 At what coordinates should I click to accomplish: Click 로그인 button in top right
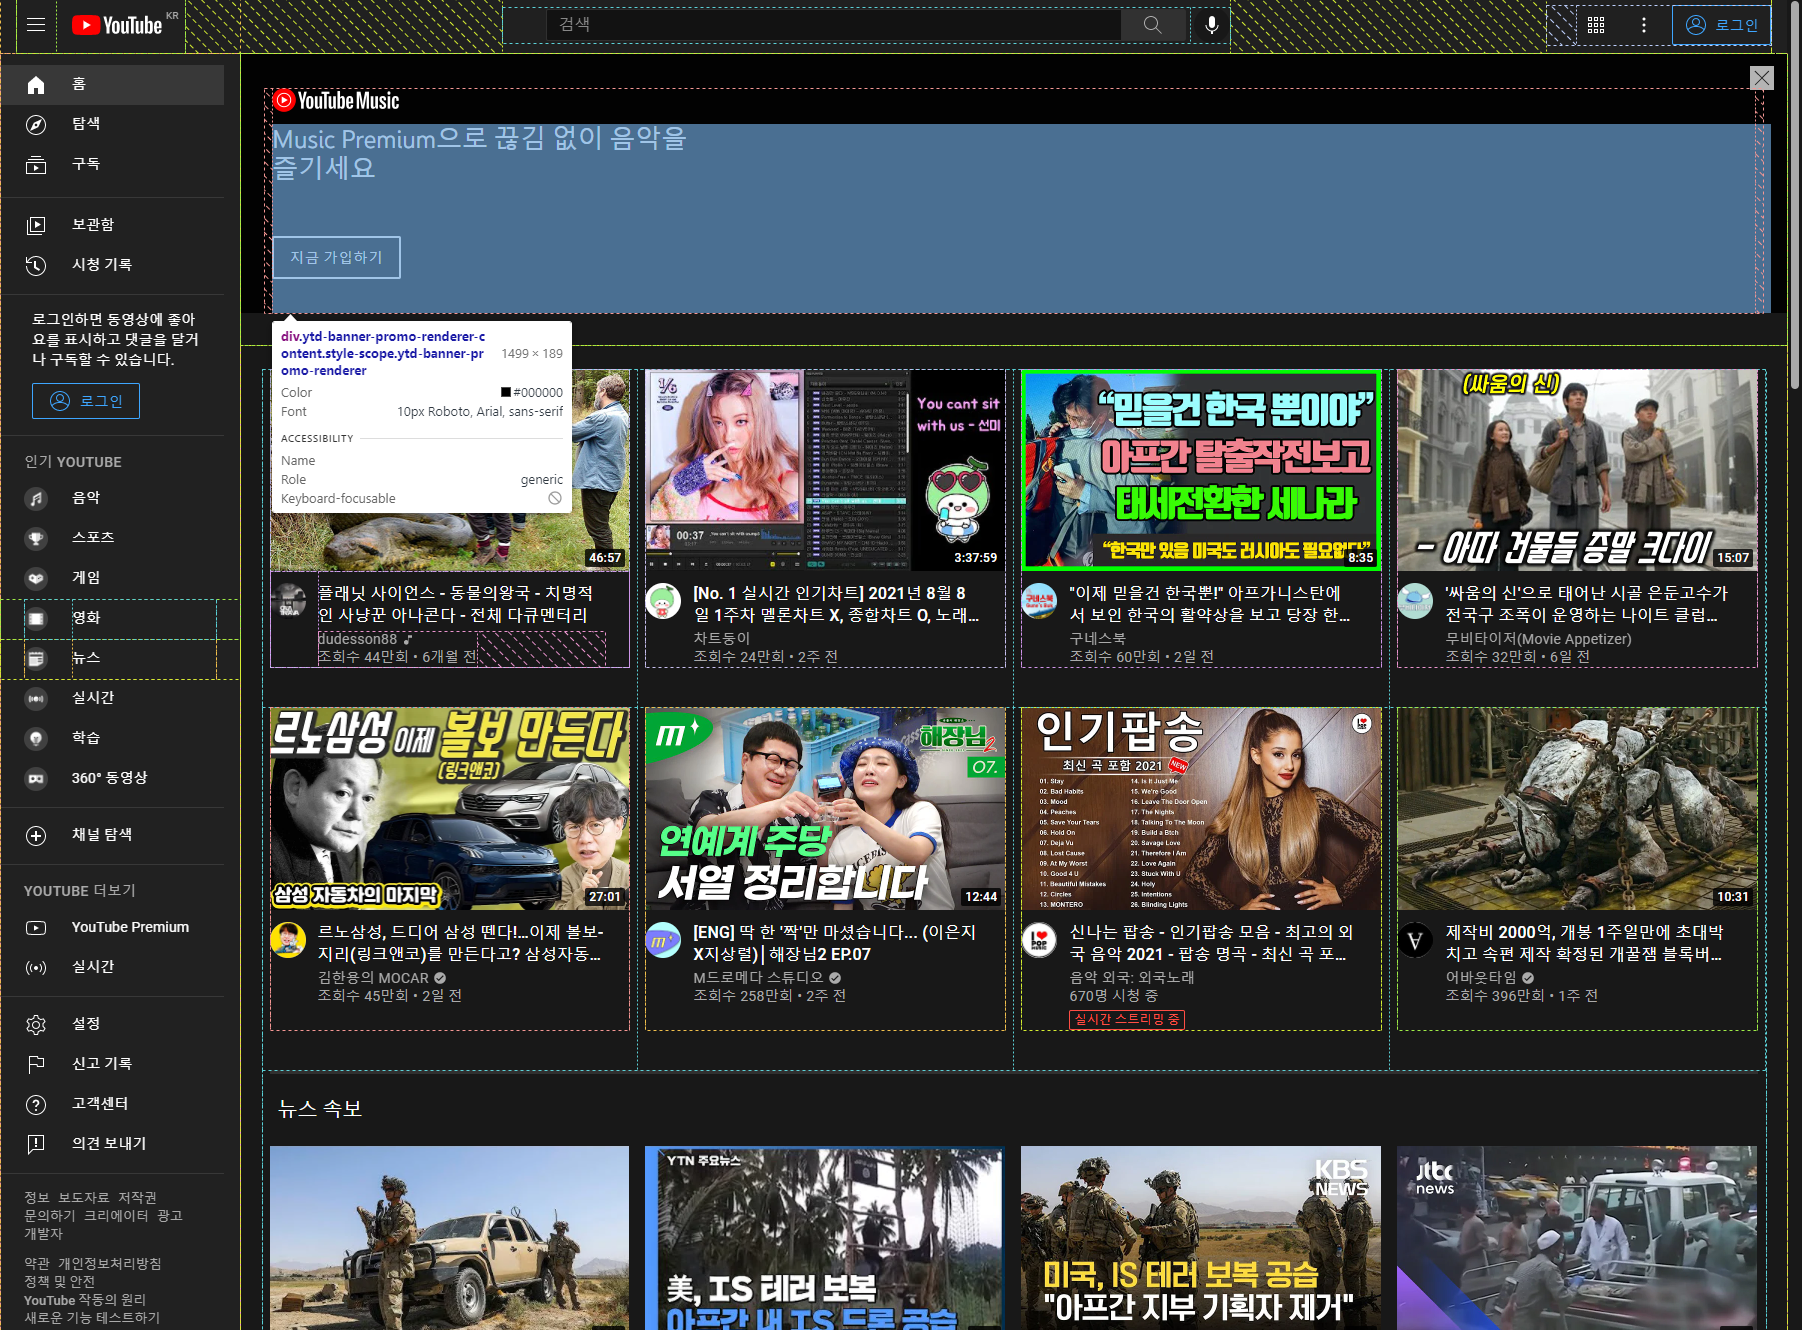1721,25
